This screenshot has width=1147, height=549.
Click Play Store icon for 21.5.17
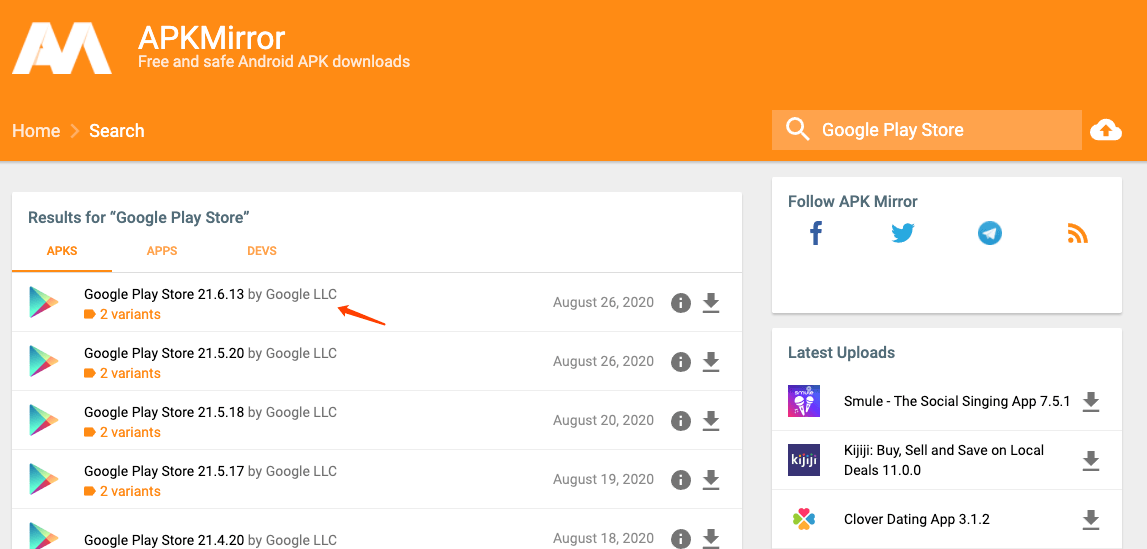pos(44,480)
